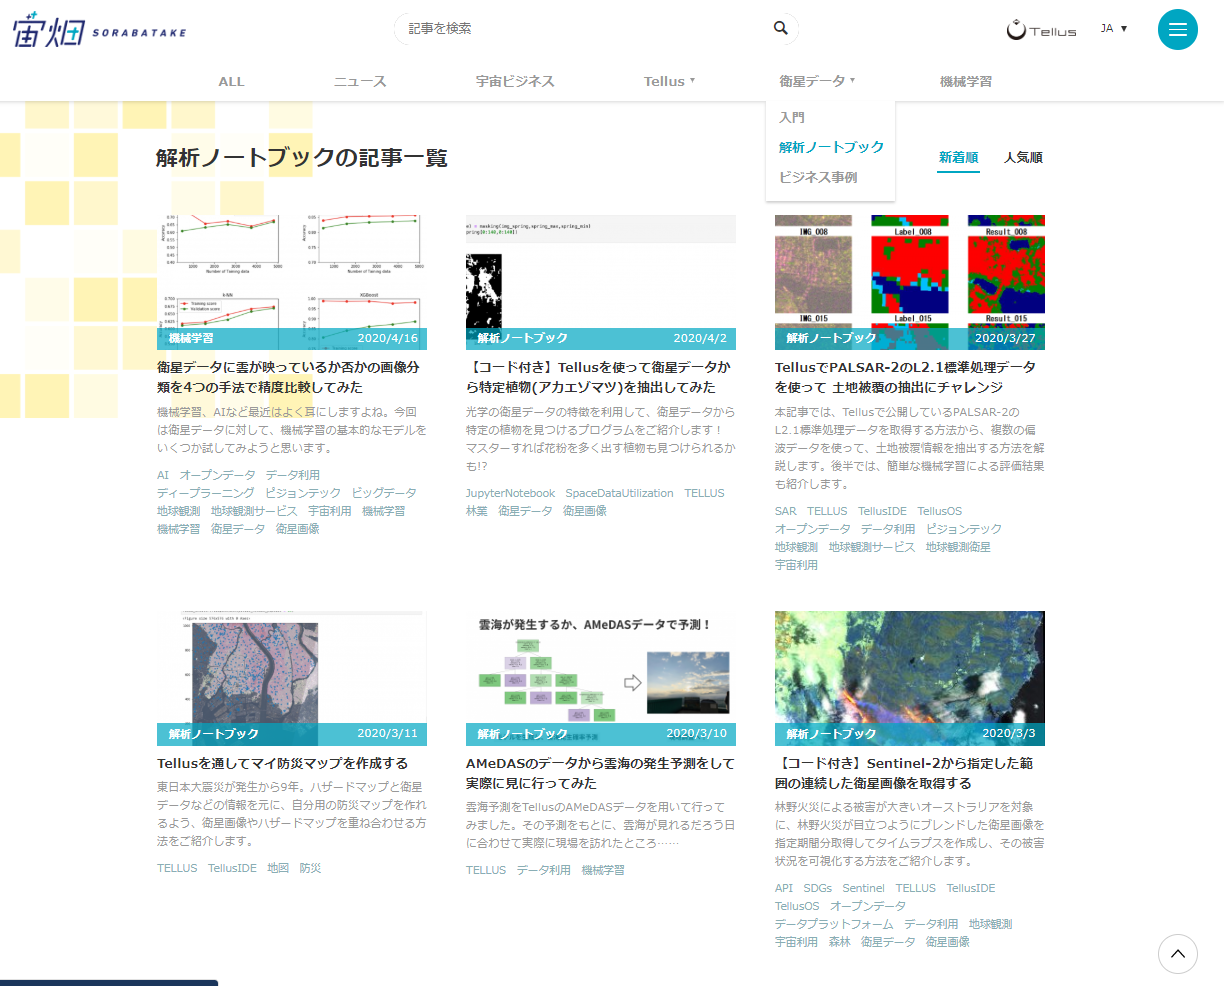Screen dimensions: 1224x986
Task: Open thumbnail of AMeDAS 雲海 prediction article
Action: [x=601, y=678]
